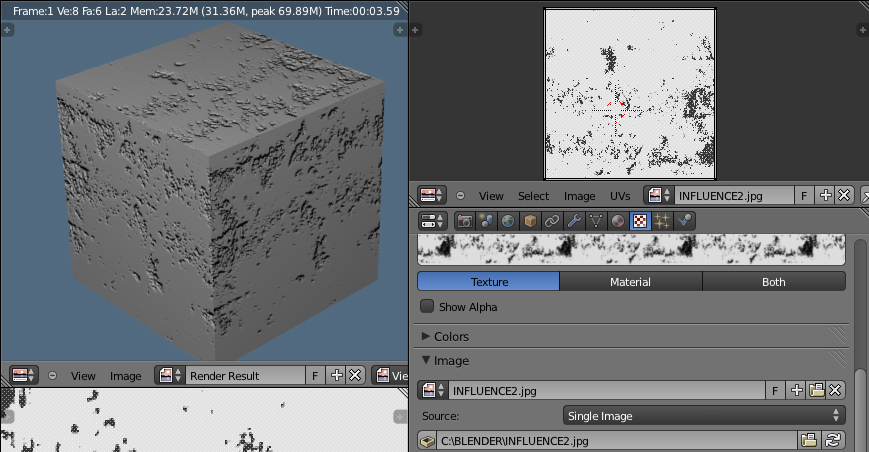Open the Image menu in render result editor

[125, 376]
